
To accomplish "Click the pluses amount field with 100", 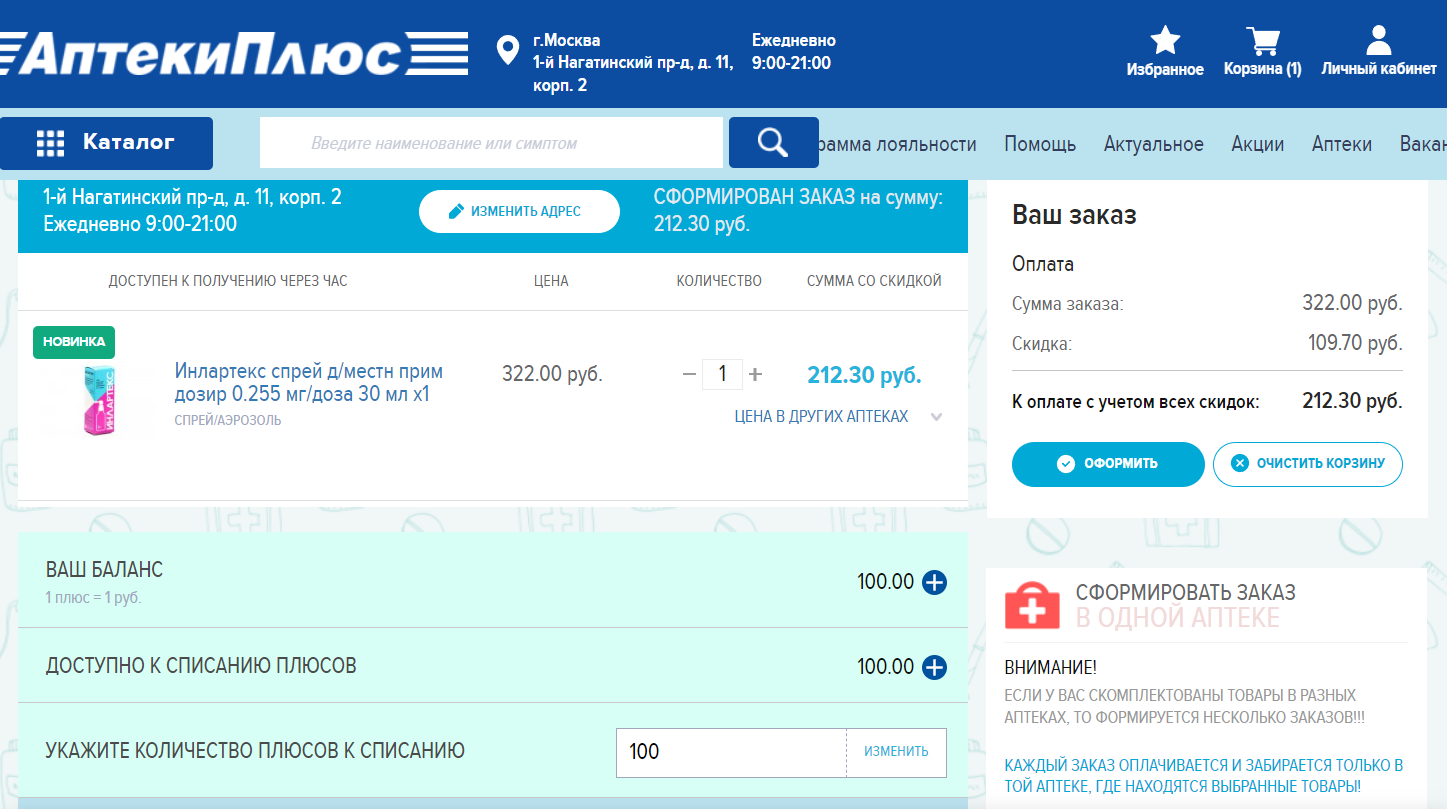I will [731, 752].
